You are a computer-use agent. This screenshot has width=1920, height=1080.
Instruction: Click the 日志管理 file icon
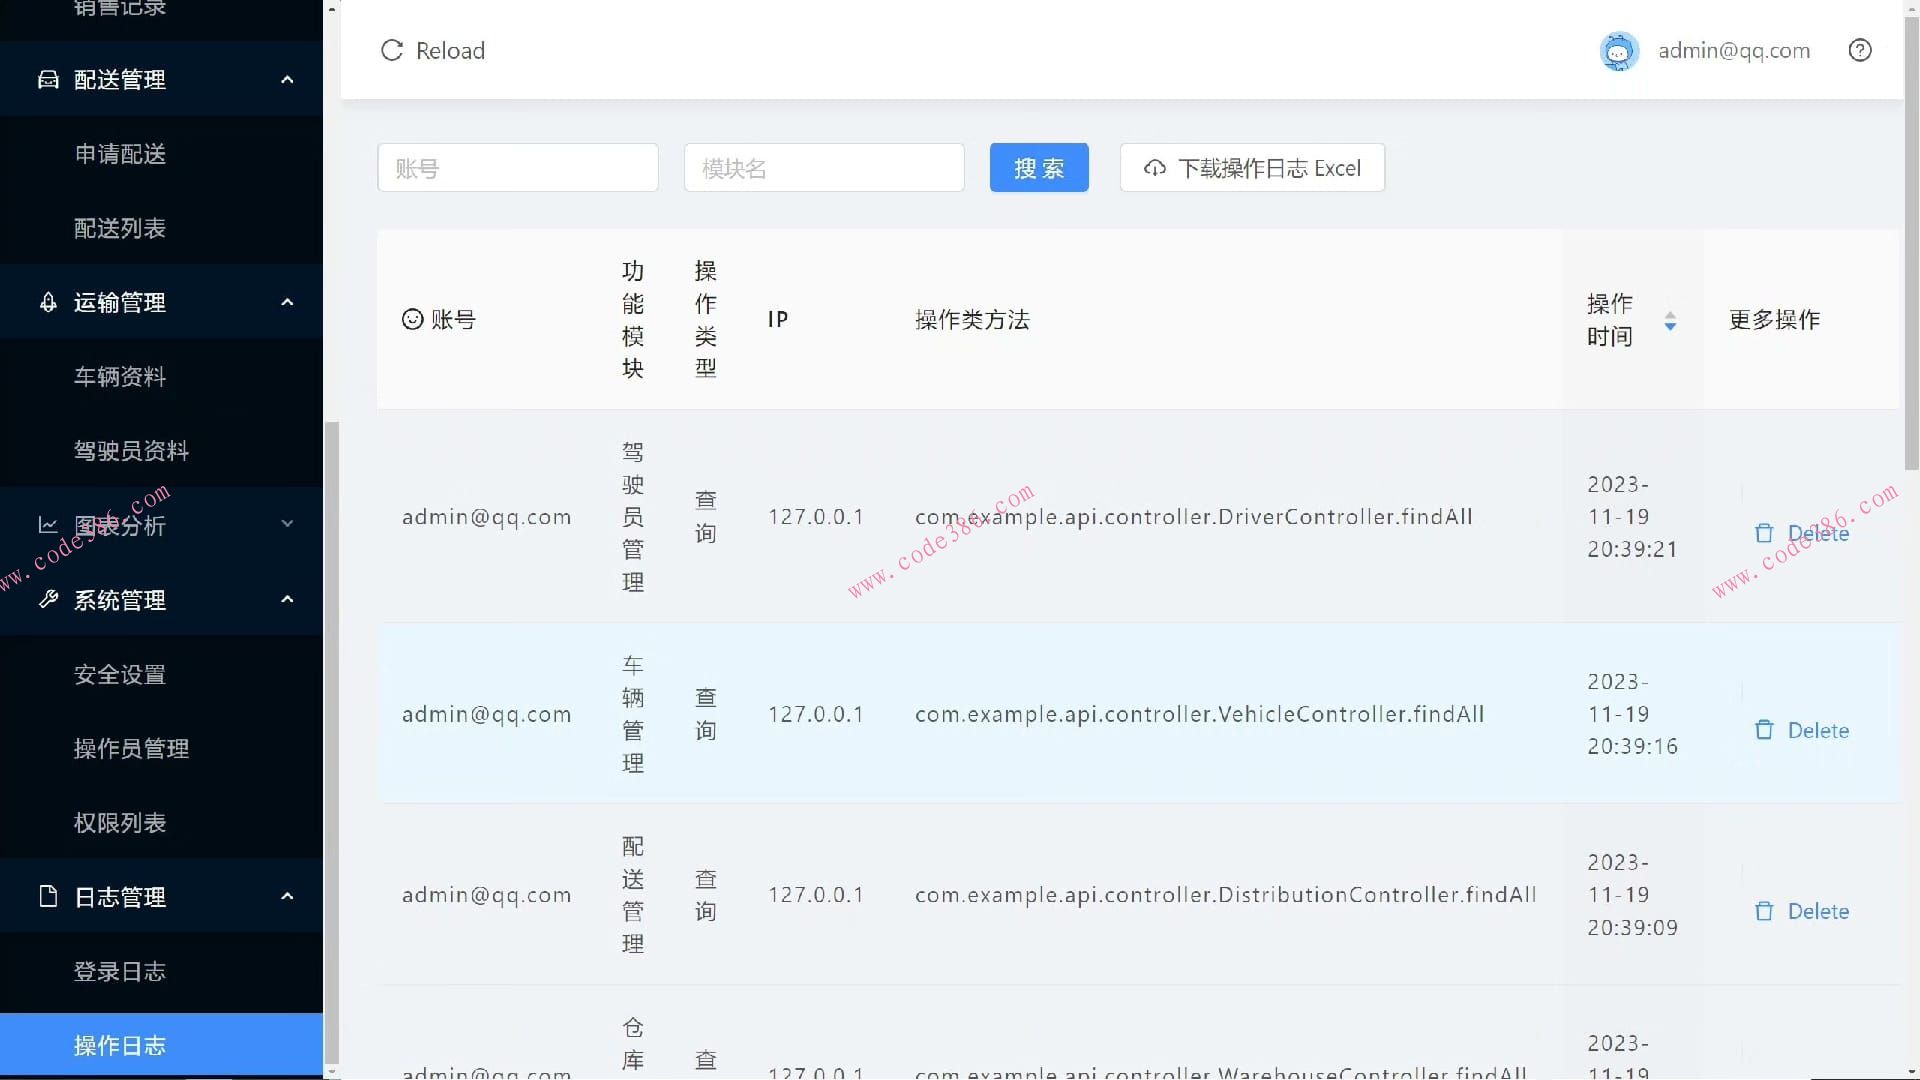point(48,897)
